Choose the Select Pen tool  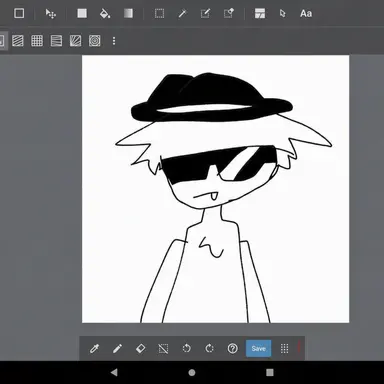[x=205, y=13]
